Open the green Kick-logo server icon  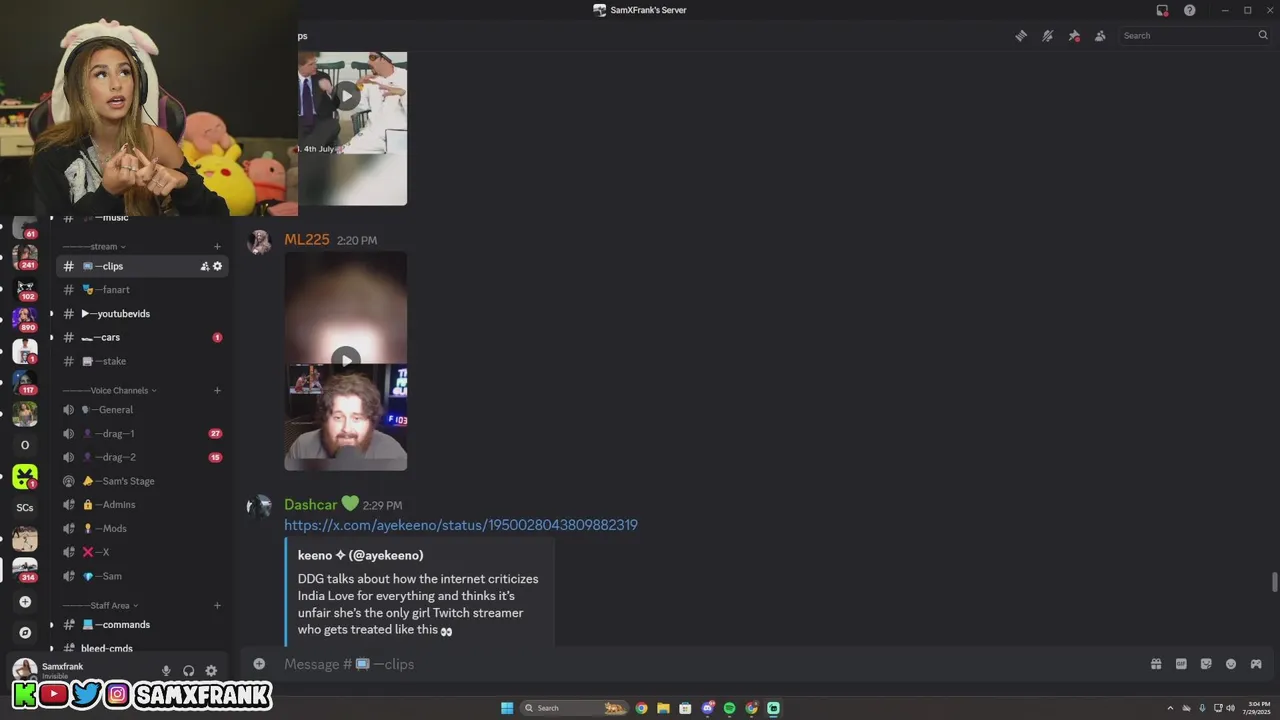tap(25, 476)
